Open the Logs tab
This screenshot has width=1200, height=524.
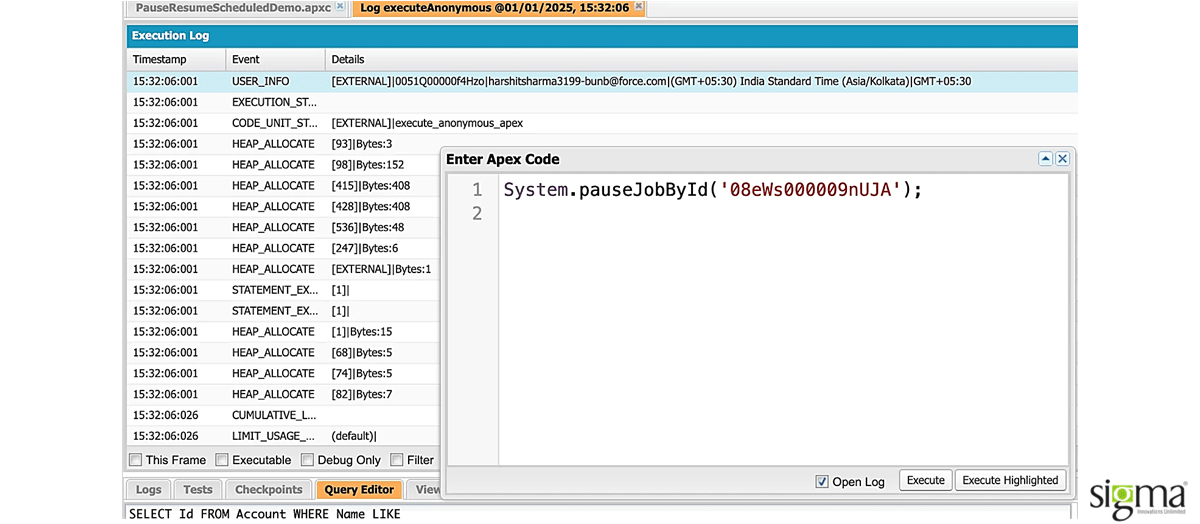pyautogui.click(x=148, y=490)
